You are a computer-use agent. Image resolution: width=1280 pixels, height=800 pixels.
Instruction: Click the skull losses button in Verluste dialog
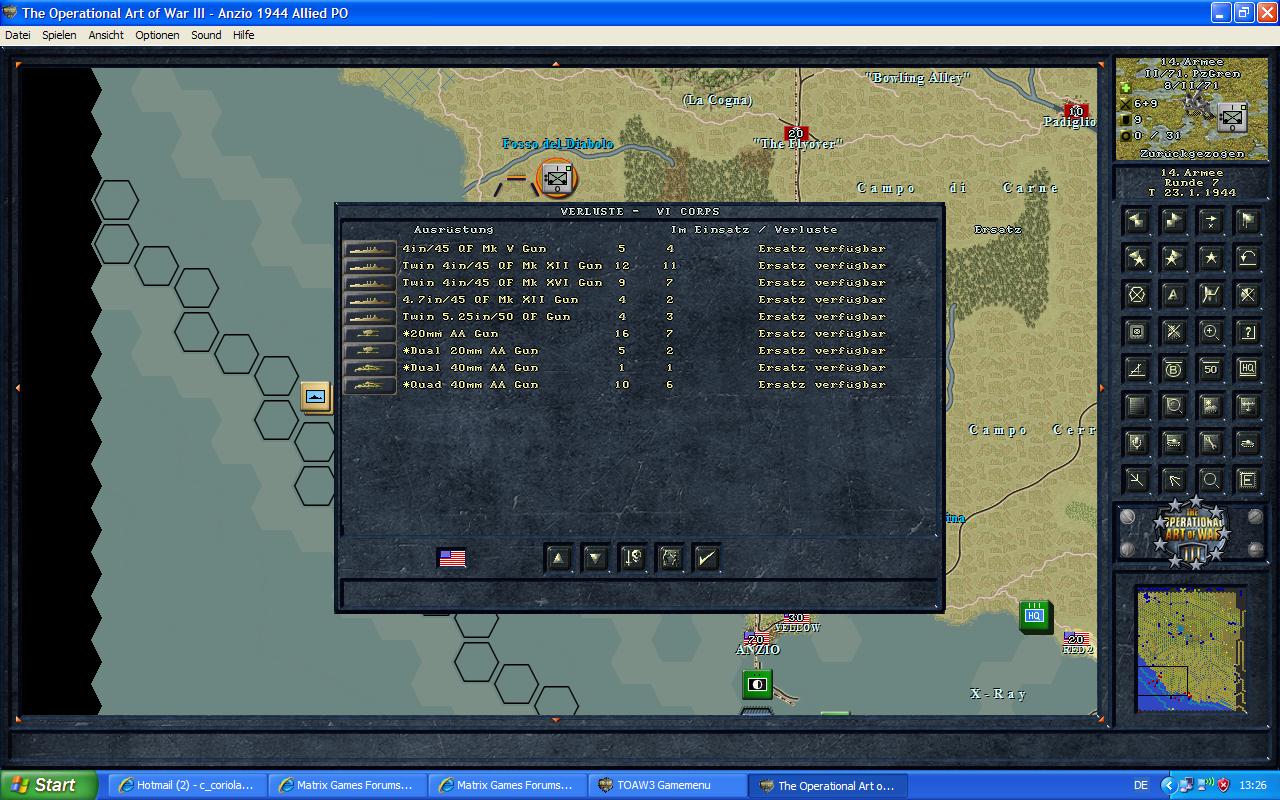632,558
